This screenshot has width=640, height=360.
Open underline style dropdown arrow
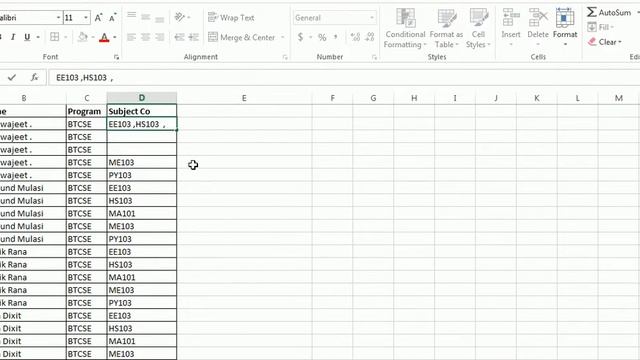(x=38, y=37)
